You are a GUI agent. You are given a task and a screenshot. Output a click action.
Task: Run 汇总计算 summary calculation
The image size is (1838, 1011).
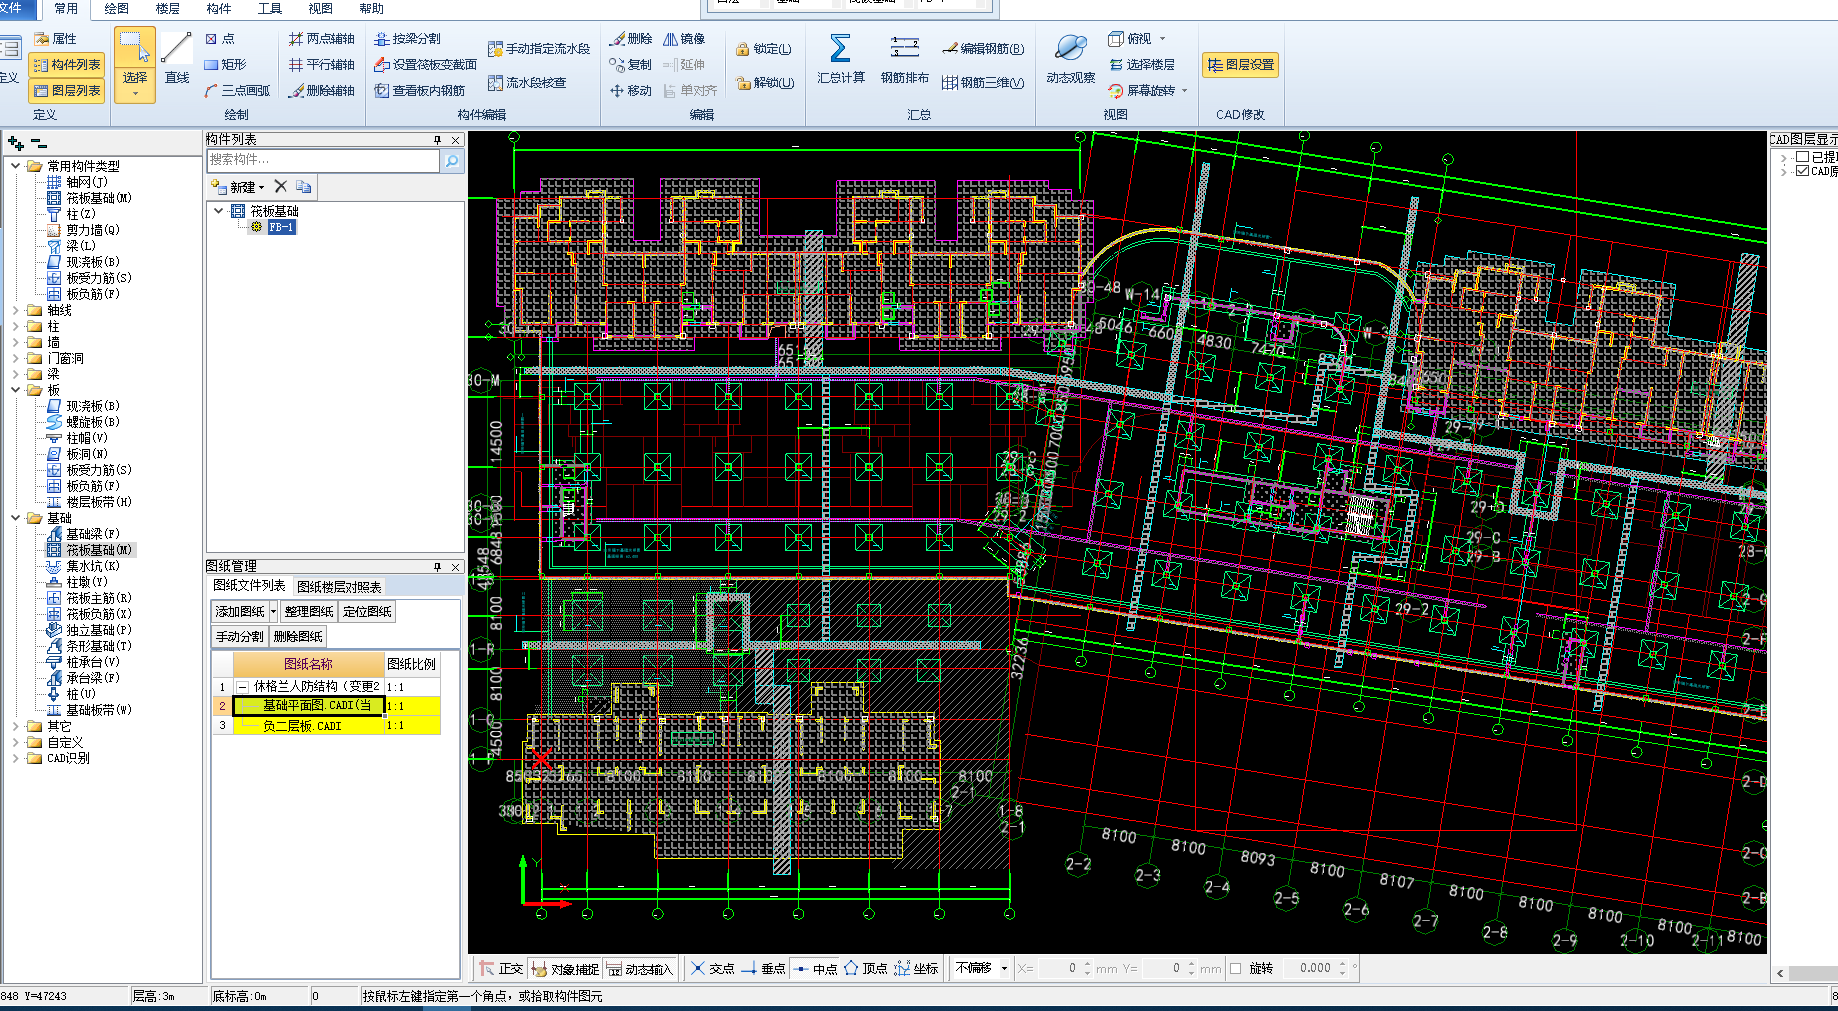click(840, 59)
